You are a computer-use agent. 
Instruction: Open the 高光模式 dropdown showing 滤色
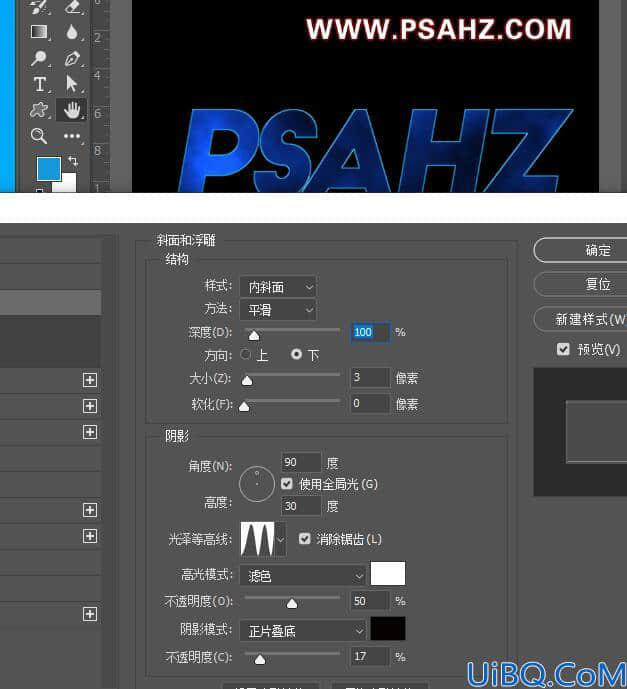[303, 575]
